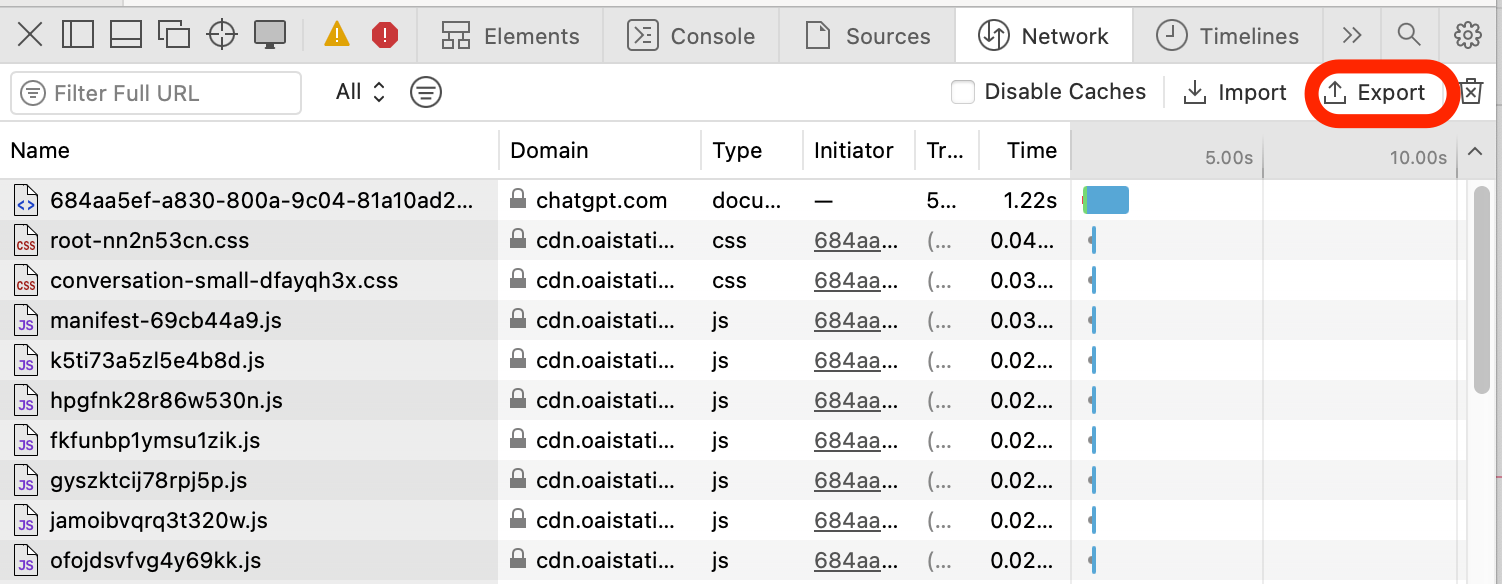Expand hidden tabs with double chevron
The height and width of the screenshot is (584, 1502).
(x=1352, y=35)
